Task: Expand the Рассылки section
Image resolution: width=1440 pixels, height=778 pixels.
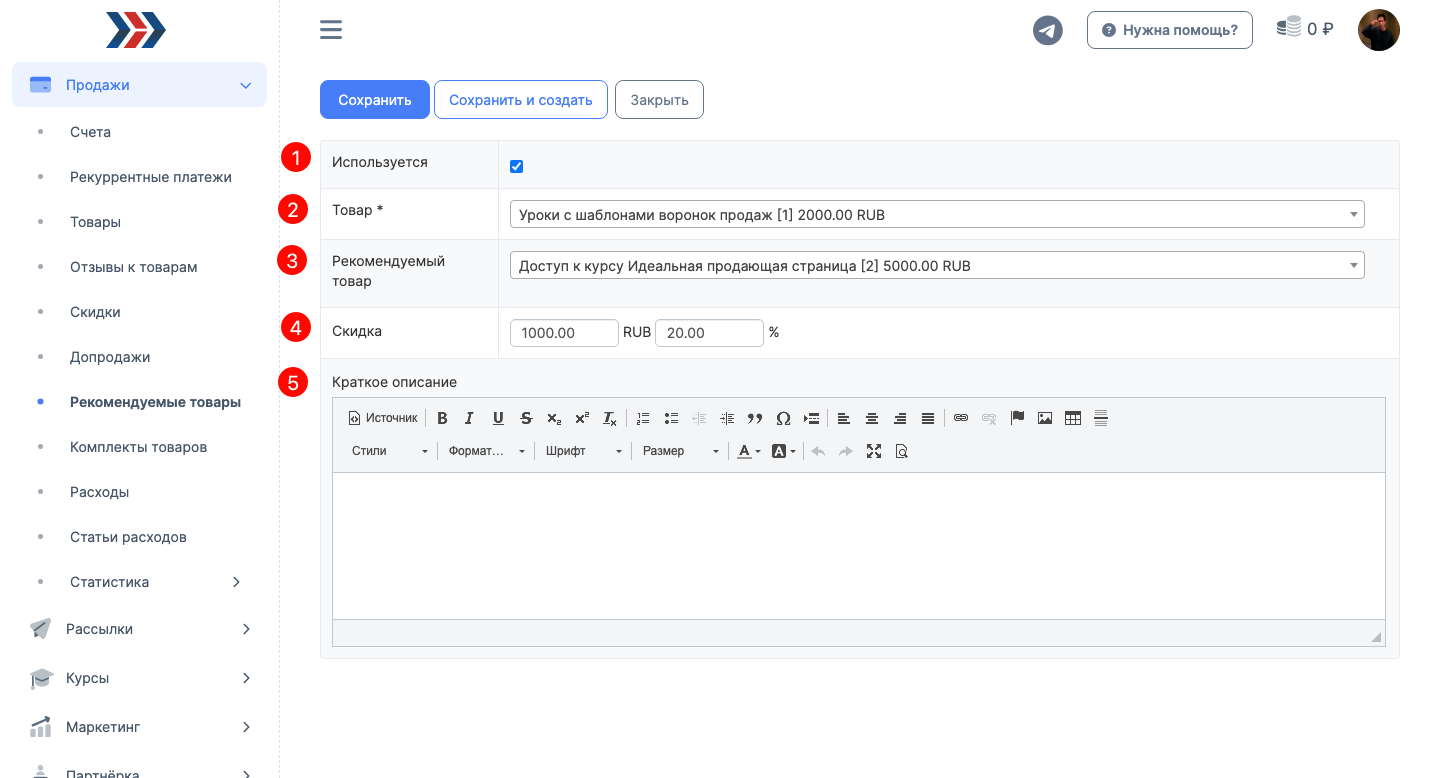Action: (139, 629)
